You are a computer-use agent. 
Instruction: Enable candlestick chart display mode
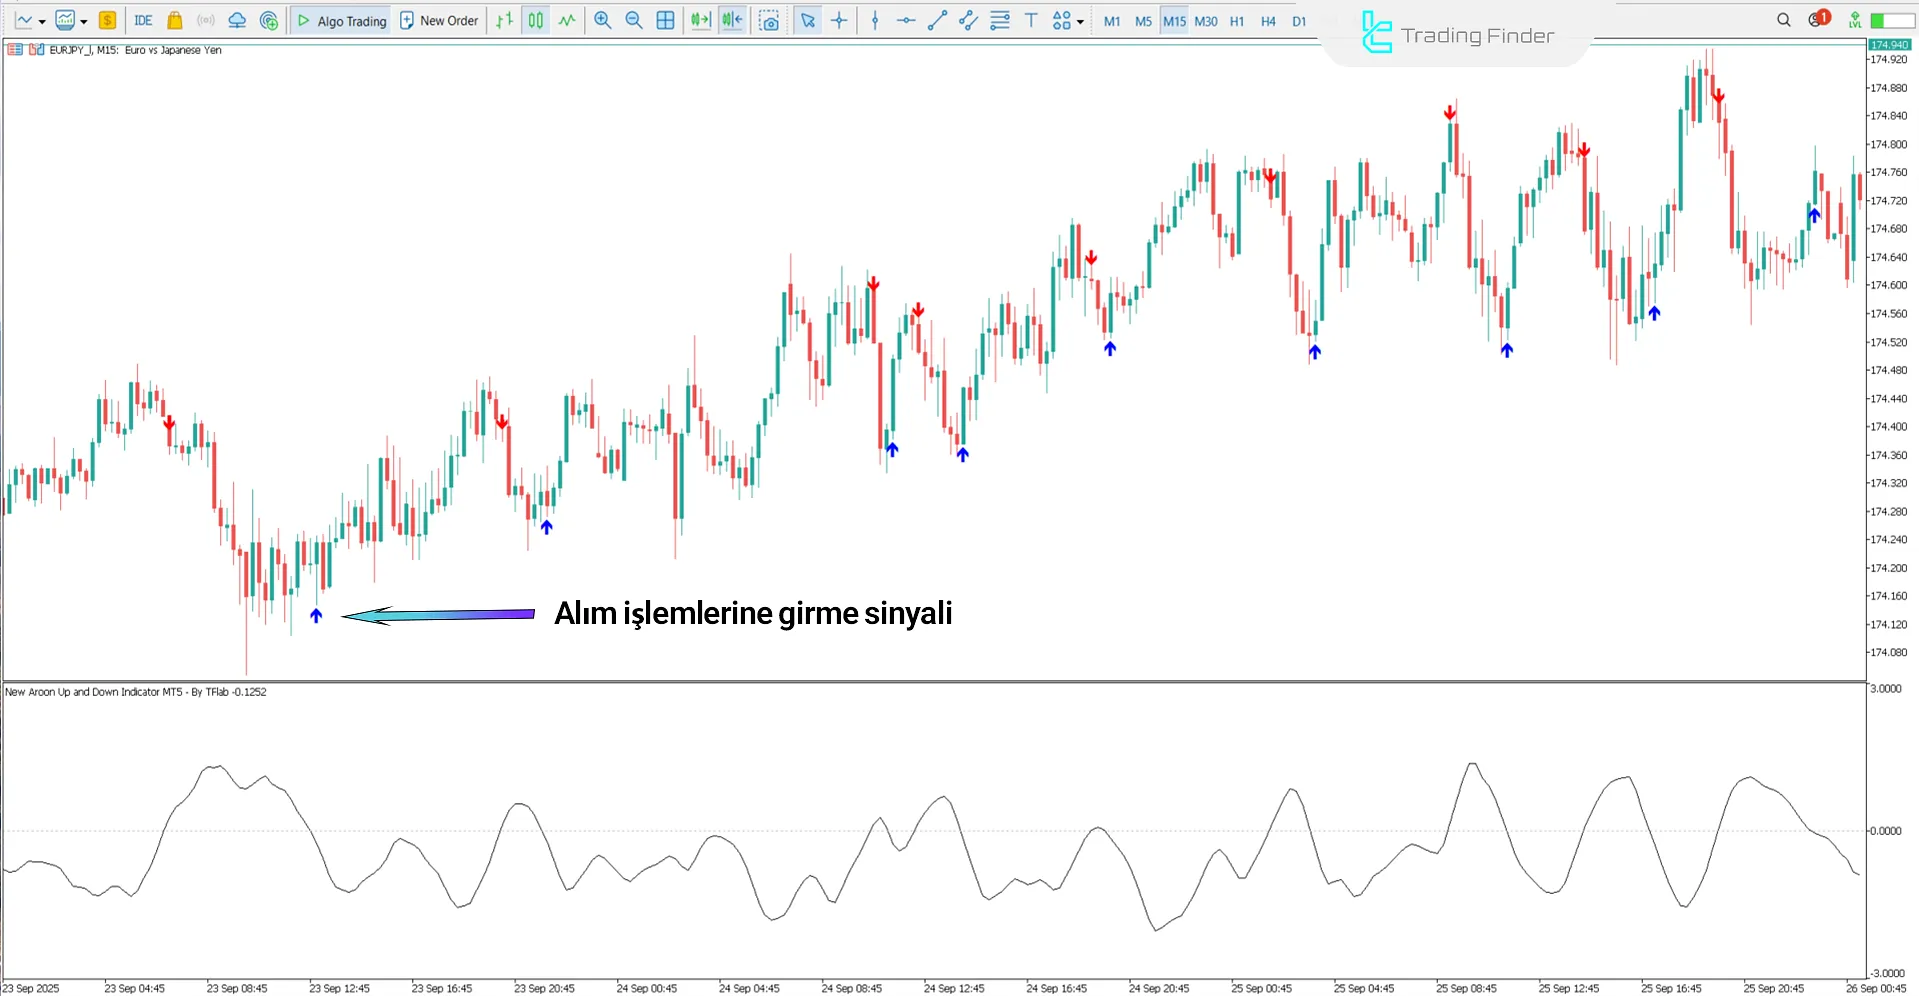pyautogui.click(x=534, y=20)
